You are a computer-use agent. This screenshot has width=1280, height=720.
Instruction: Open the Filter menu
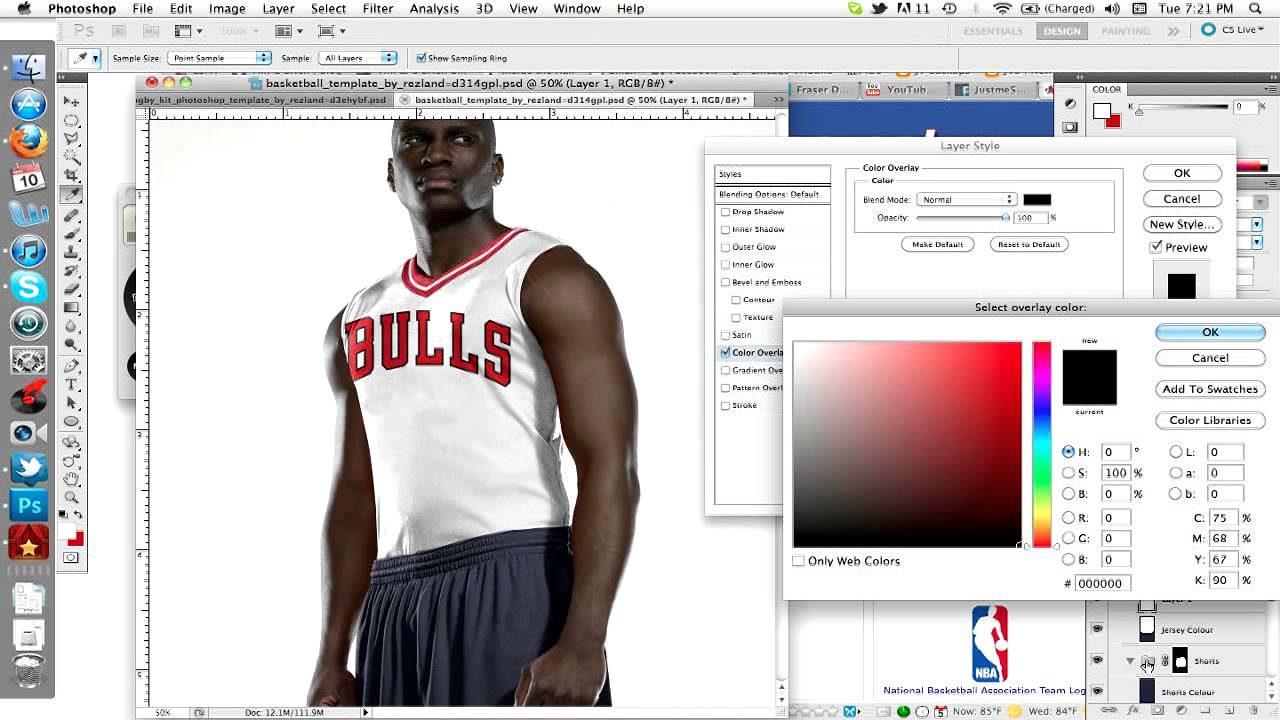pyautogui.click(x=377, y=9)
